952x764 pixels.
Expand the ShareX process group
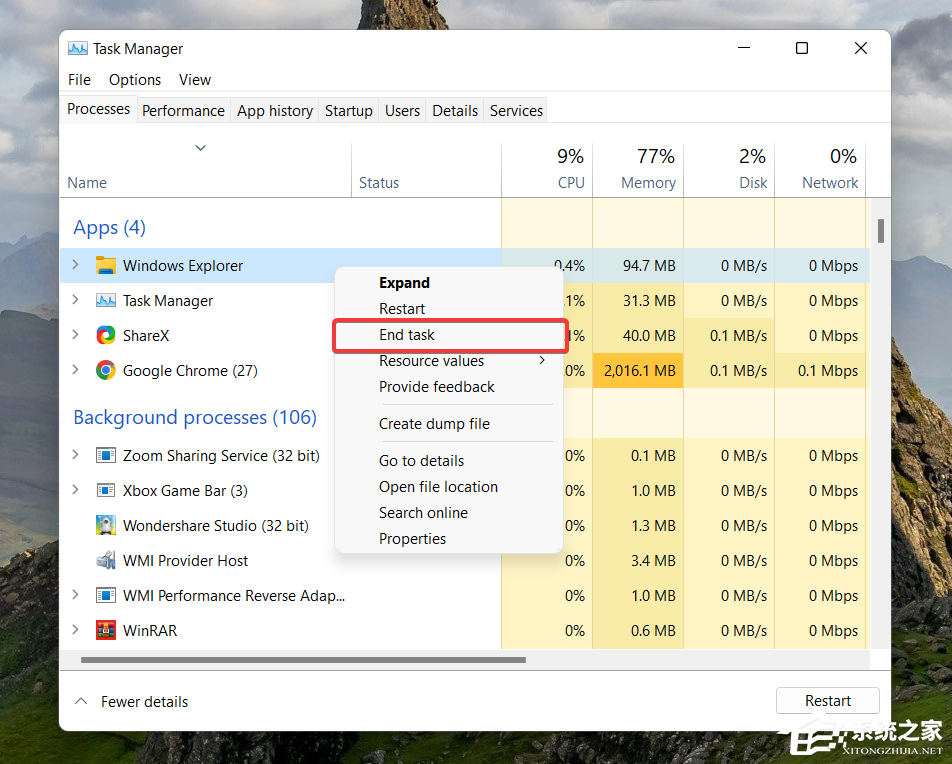(75, 335)
